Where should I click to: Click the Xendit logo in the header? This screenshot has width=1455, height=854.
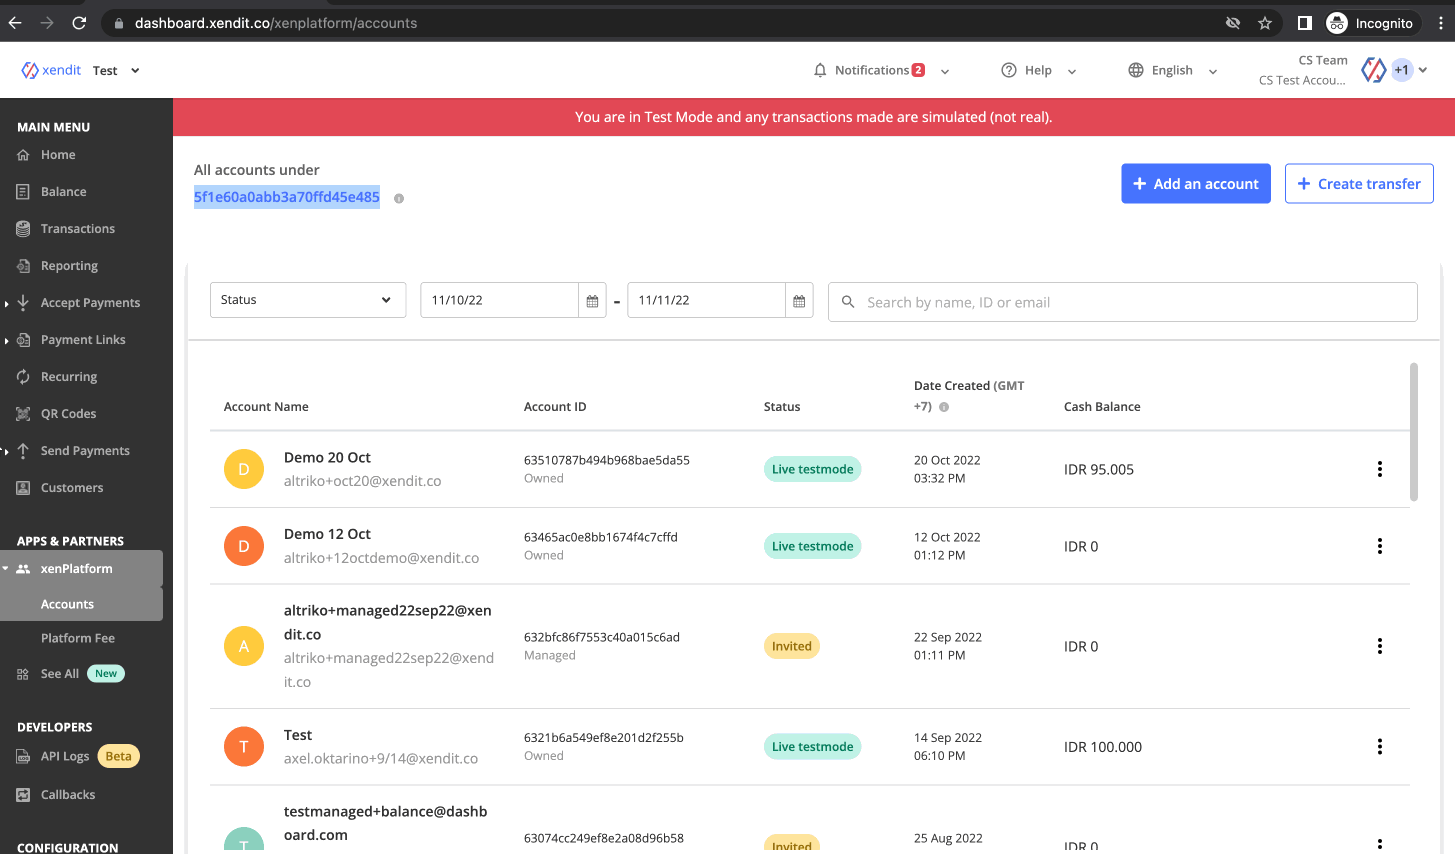pos(52,70)
